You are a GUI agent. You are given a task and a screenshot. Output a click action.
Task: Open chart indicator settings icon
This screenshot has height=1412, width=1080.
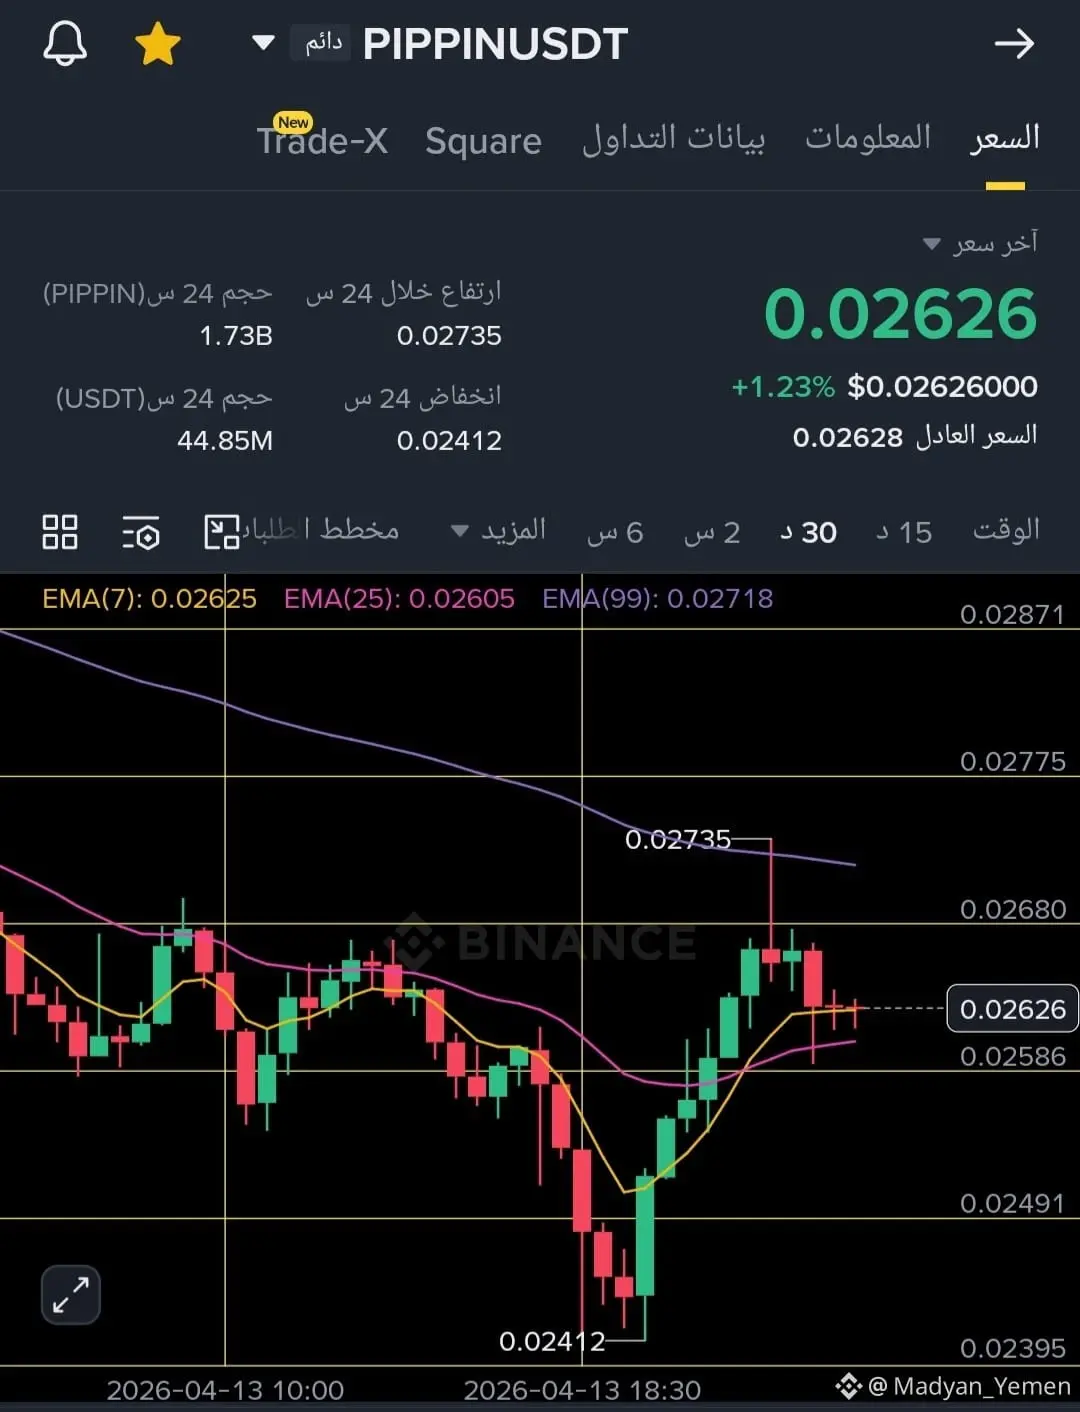[141, 533]
